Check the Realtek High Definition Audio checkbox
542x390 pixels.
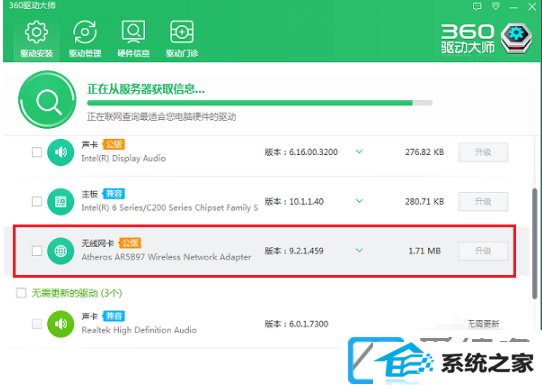coord(37,324)
